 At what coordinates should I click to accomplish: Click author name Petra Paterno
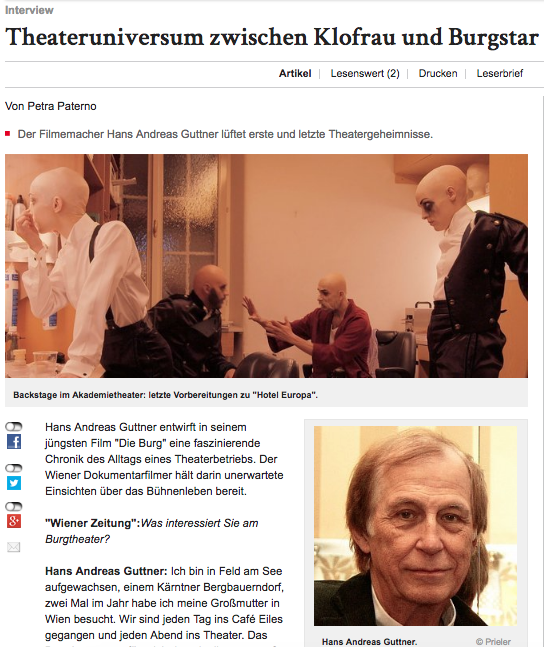pyautogui.click(x=62, y=106)
